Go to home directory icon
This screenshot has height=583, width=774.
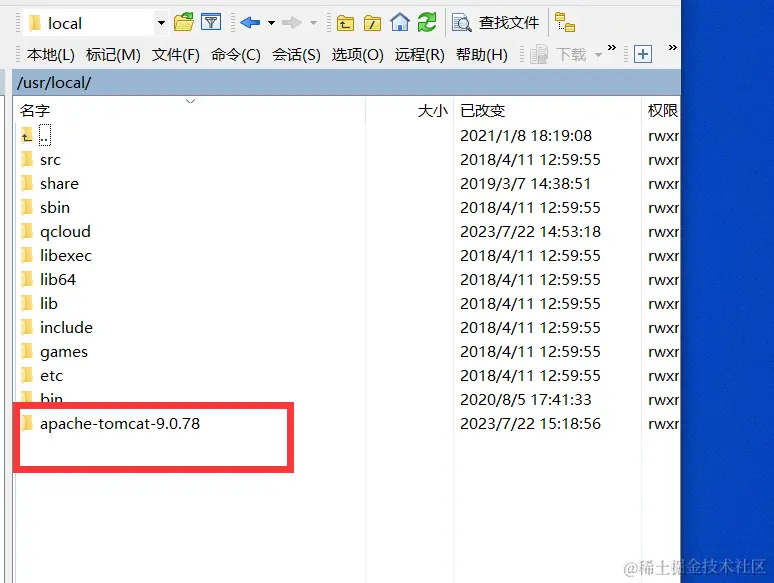[x=399, y=23]
